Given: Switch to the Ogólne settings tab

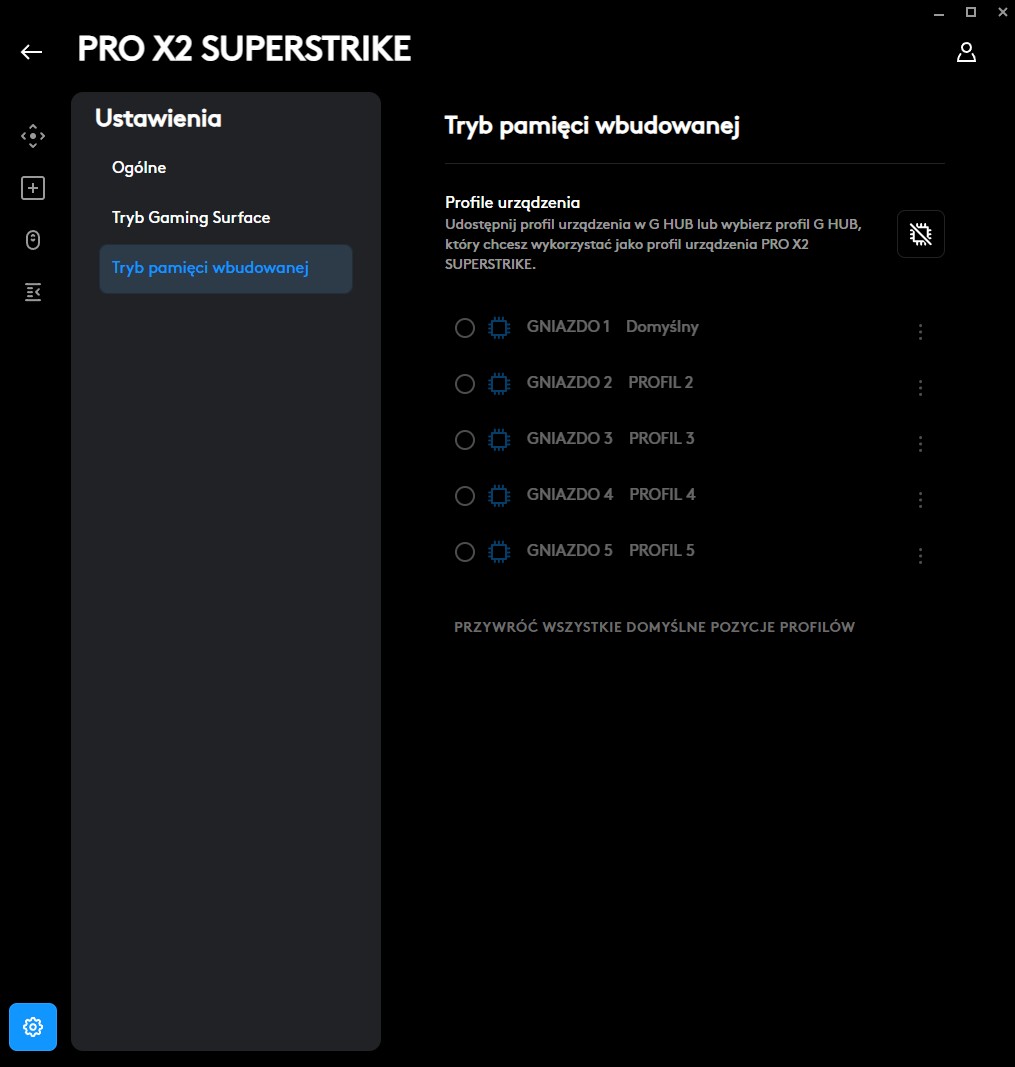Looking at the screenshot, I should coord(139,168).
